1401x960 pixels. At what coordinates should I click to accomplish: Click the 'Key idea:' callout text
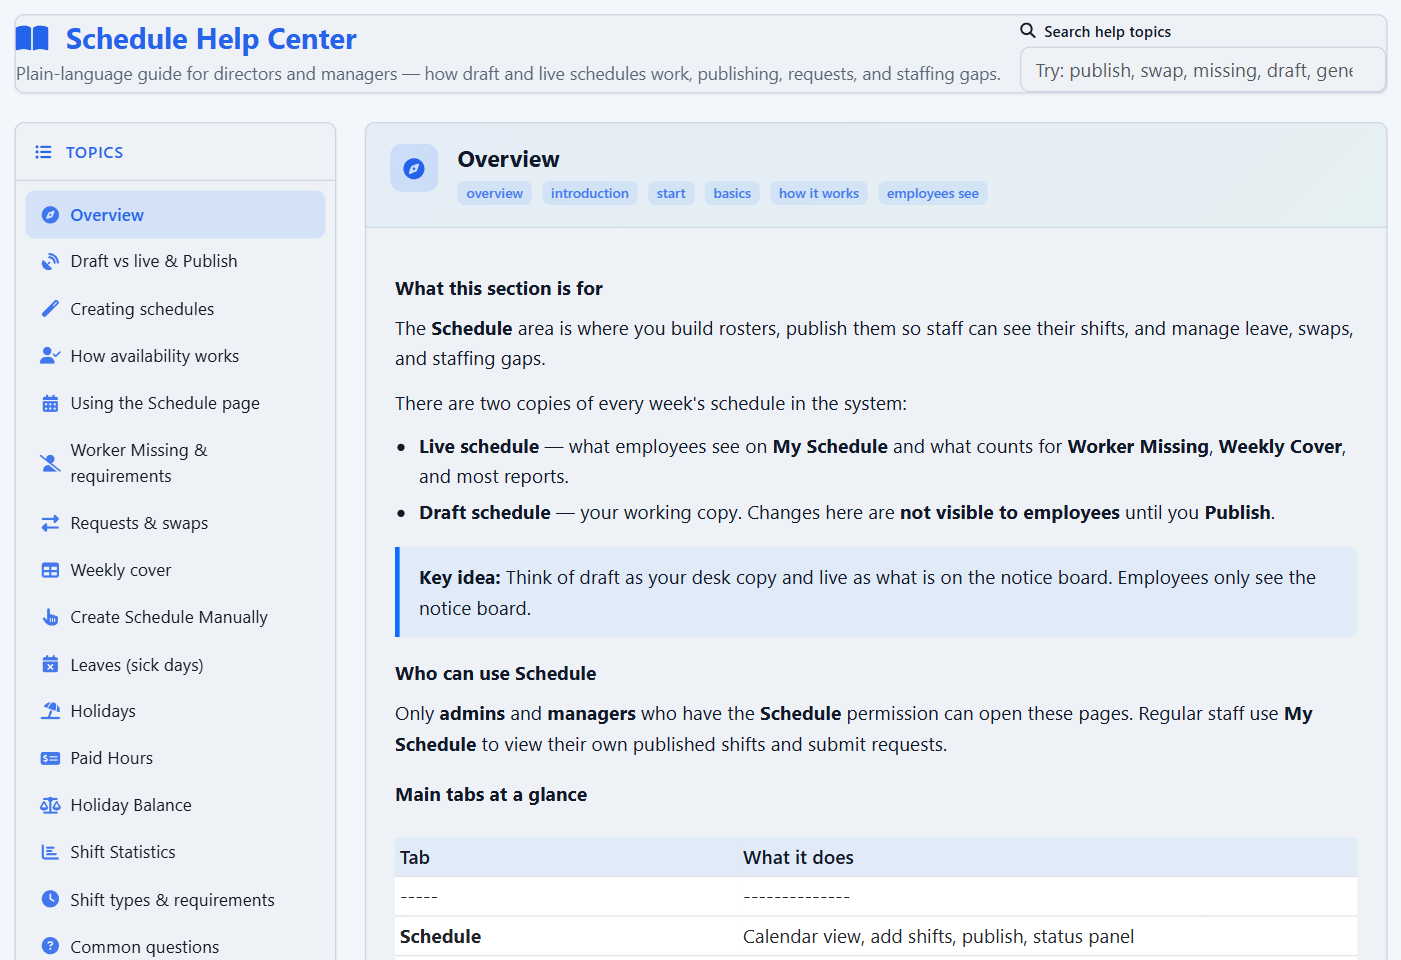point(460,577)
